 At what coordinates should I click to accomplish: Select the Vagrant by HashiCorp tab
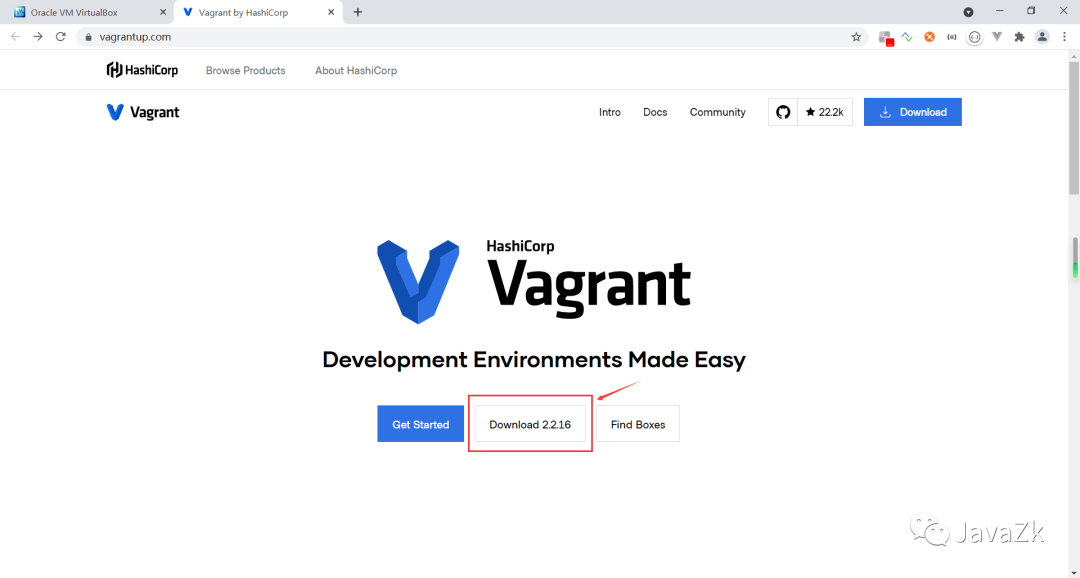pyautogui.click(x=258, y=12)
